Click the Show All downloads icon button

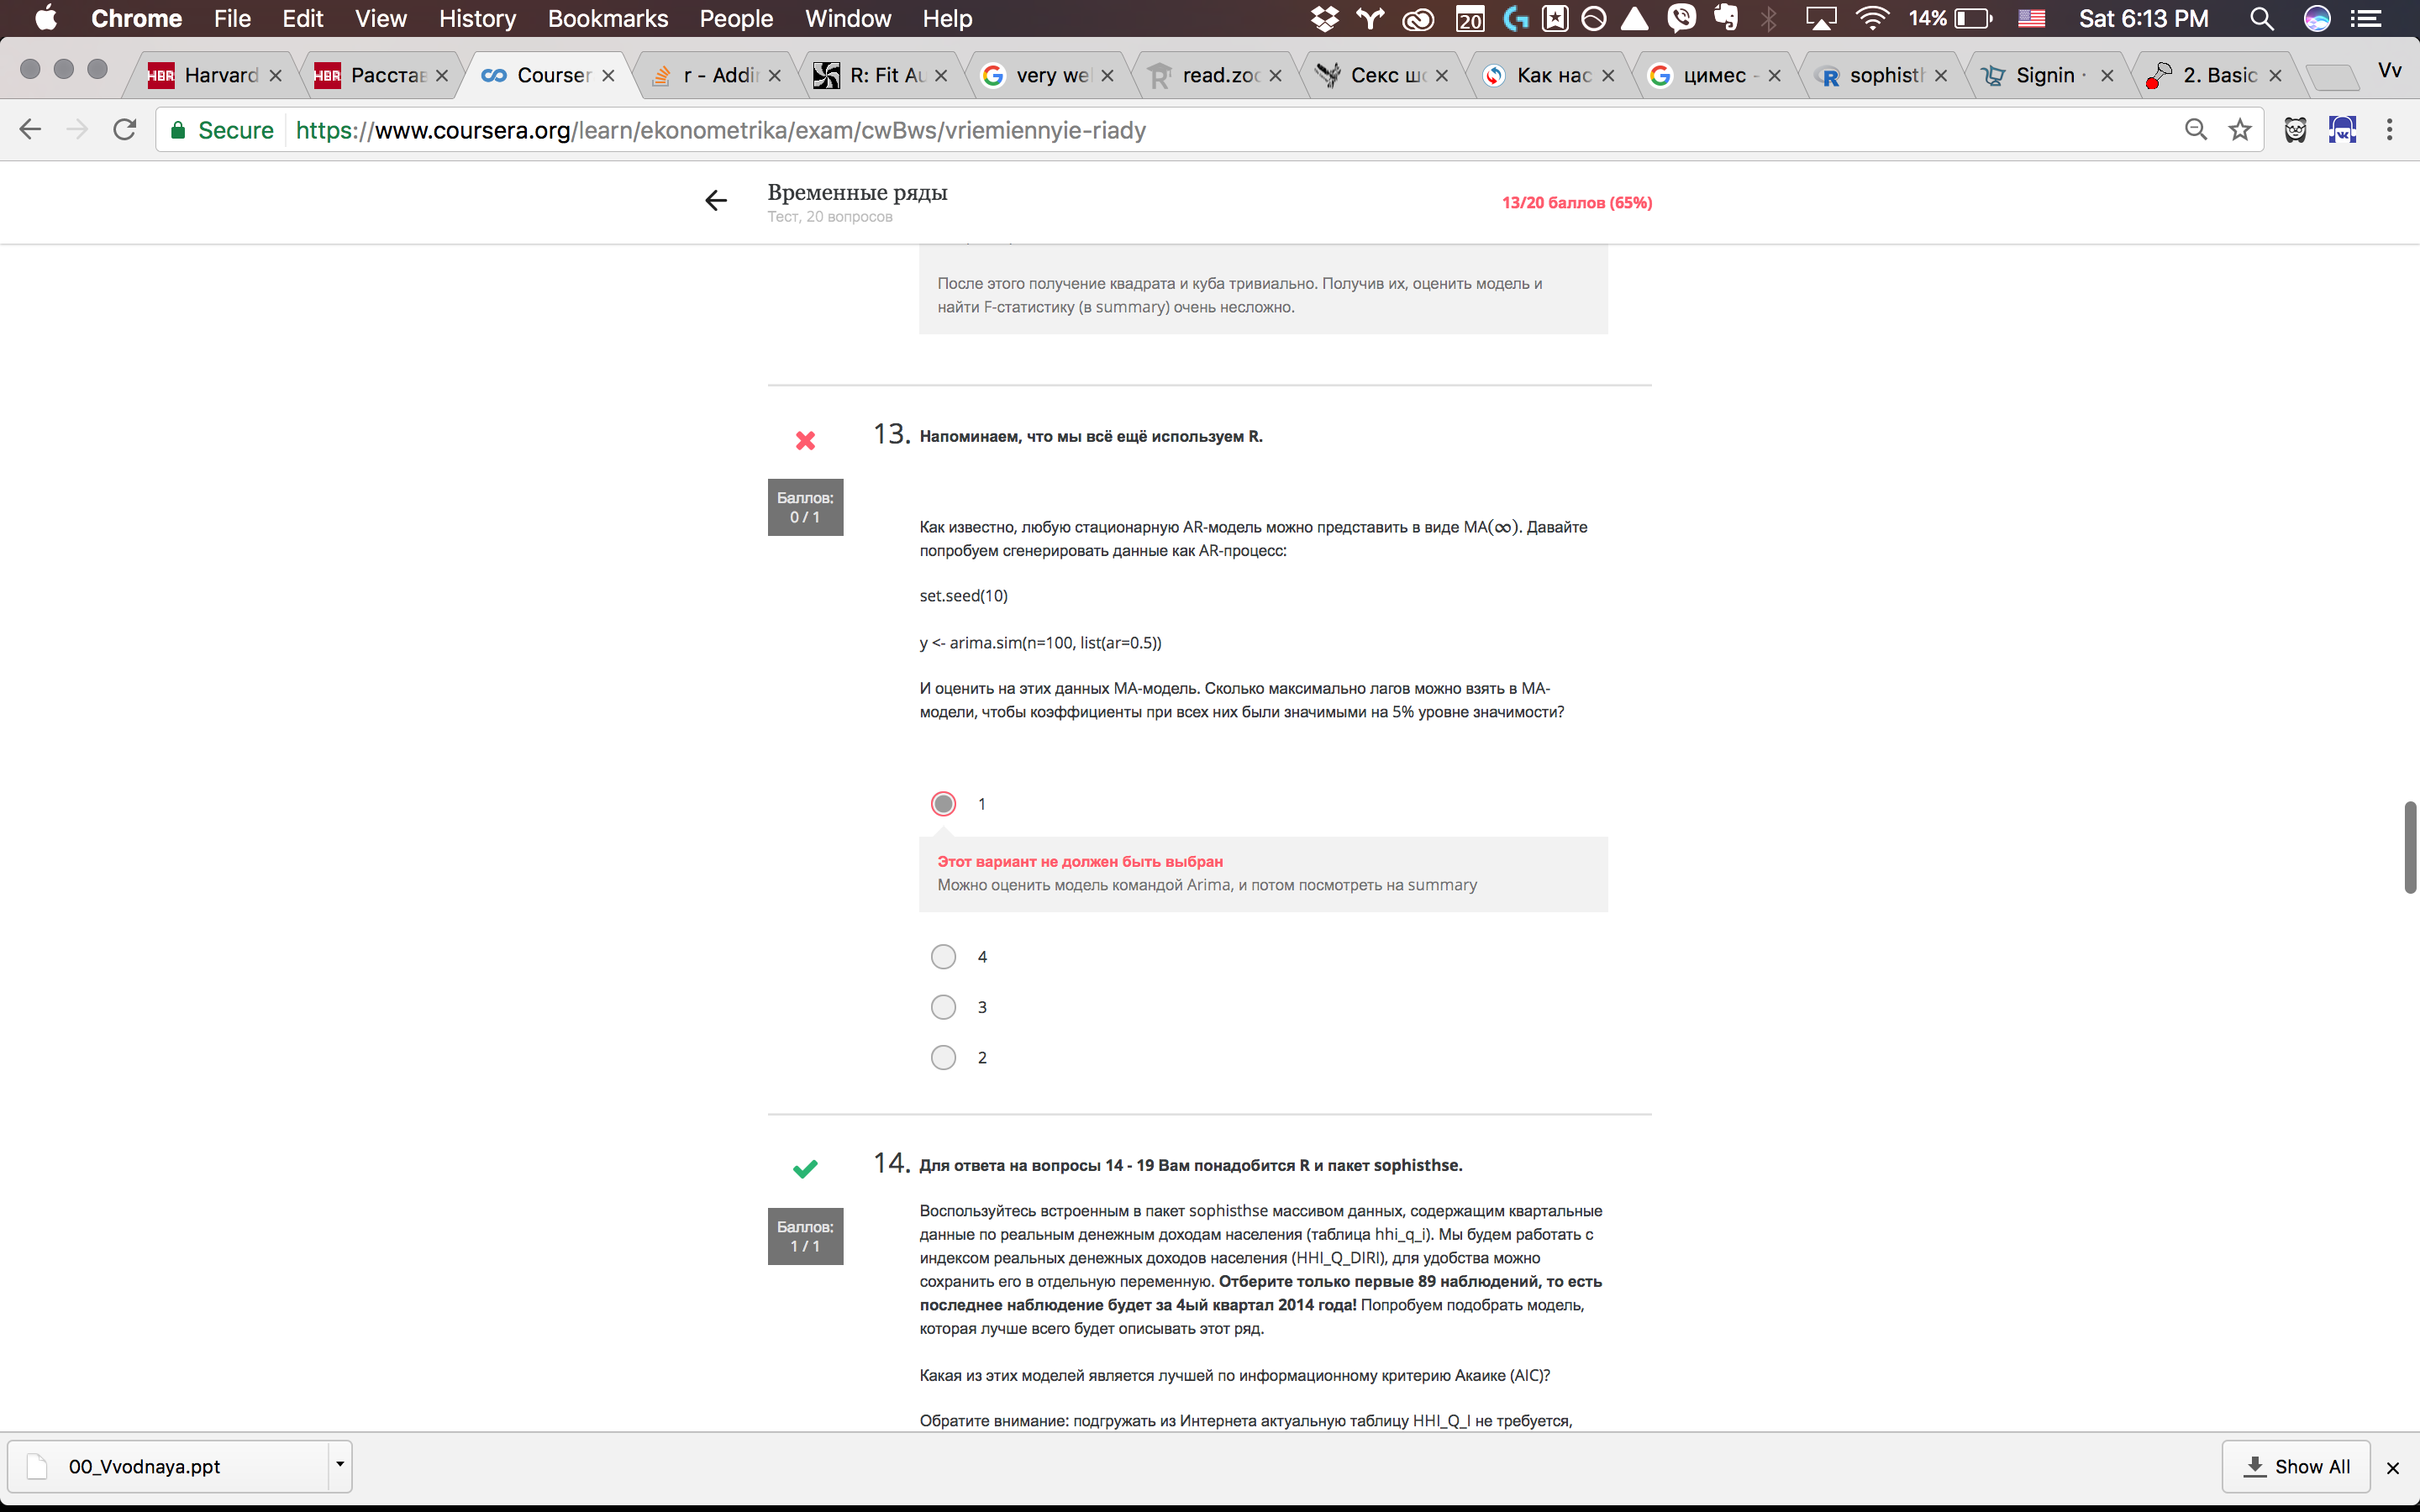point(2296,1466)
